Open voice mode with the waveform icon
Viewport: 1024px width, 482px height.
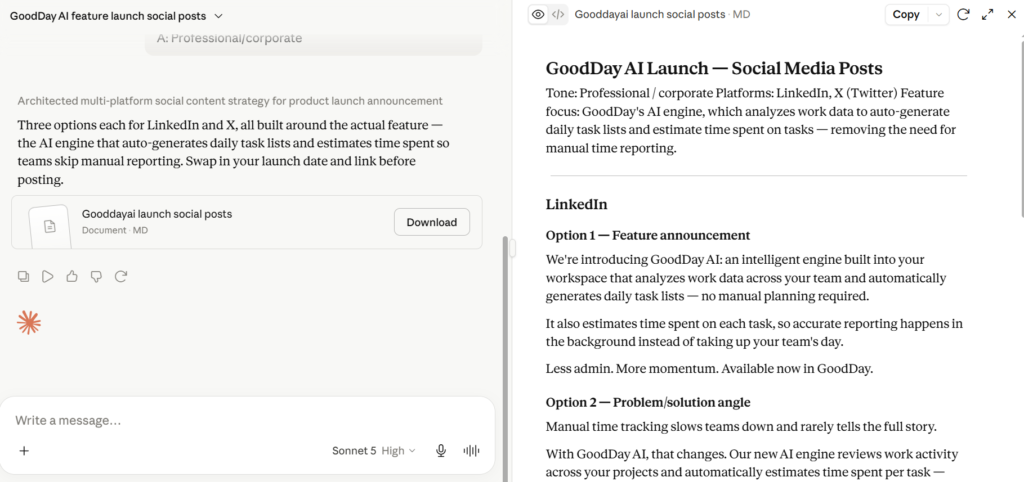(471, 451)
